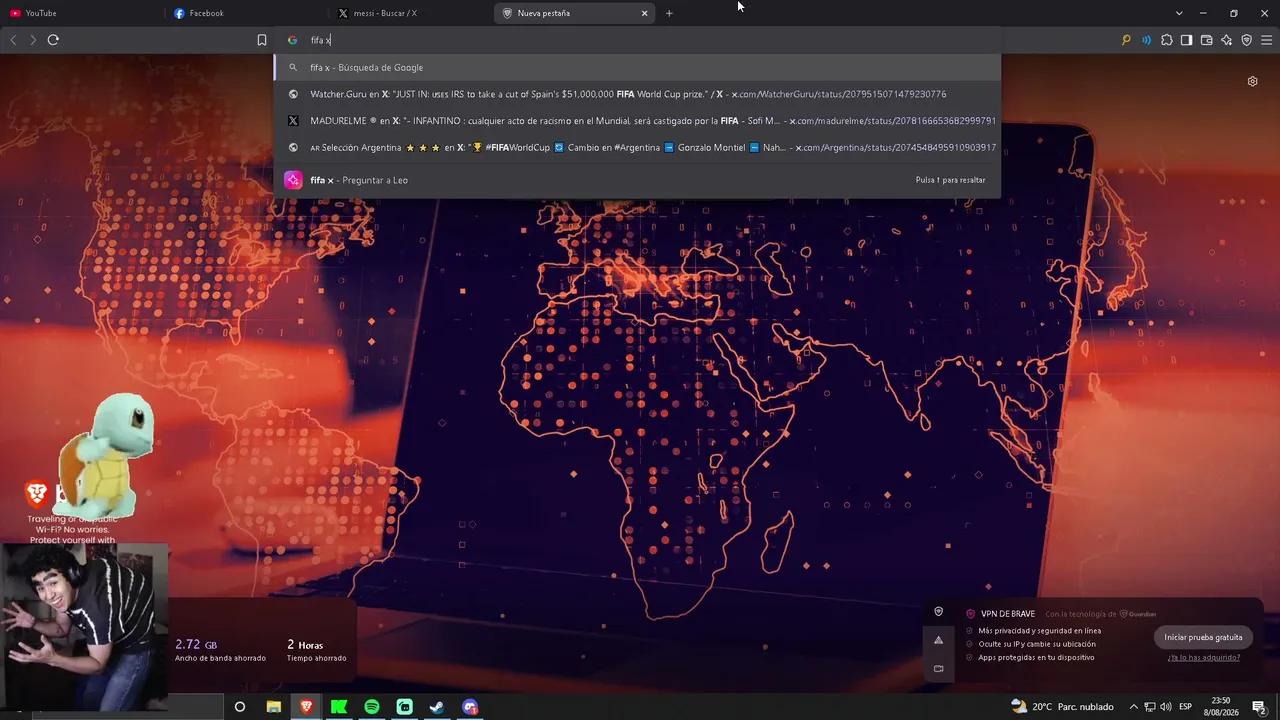
Task: Select the Nueva pestaña tab
Action: pos(575,13)
